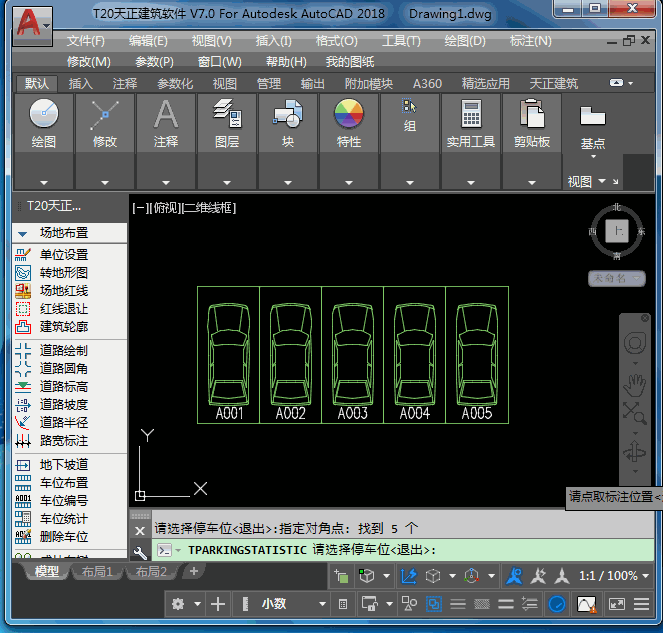The width and height of the screenshot is (663, 633).
Task: Open the 地下坡道 tool
Action: 64,465
